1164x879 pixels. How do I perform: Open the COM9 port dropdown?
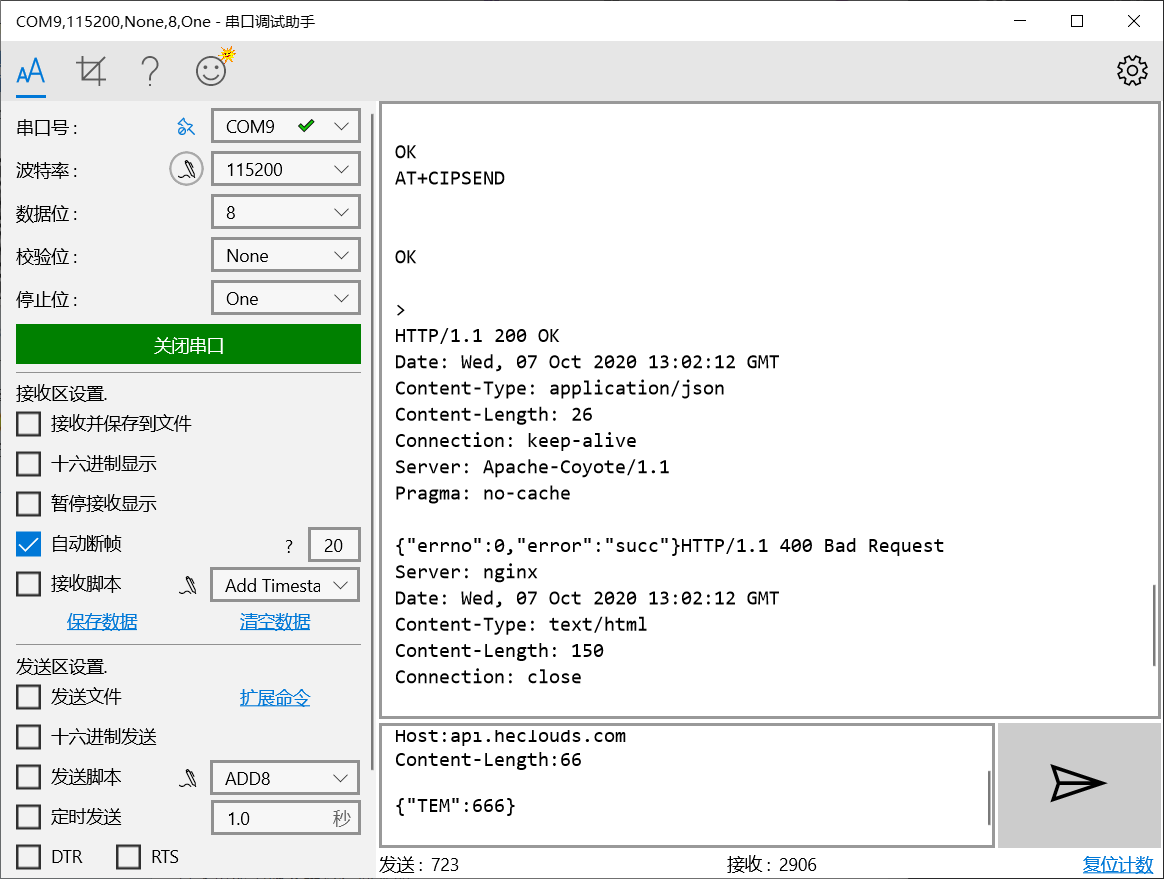285,125
